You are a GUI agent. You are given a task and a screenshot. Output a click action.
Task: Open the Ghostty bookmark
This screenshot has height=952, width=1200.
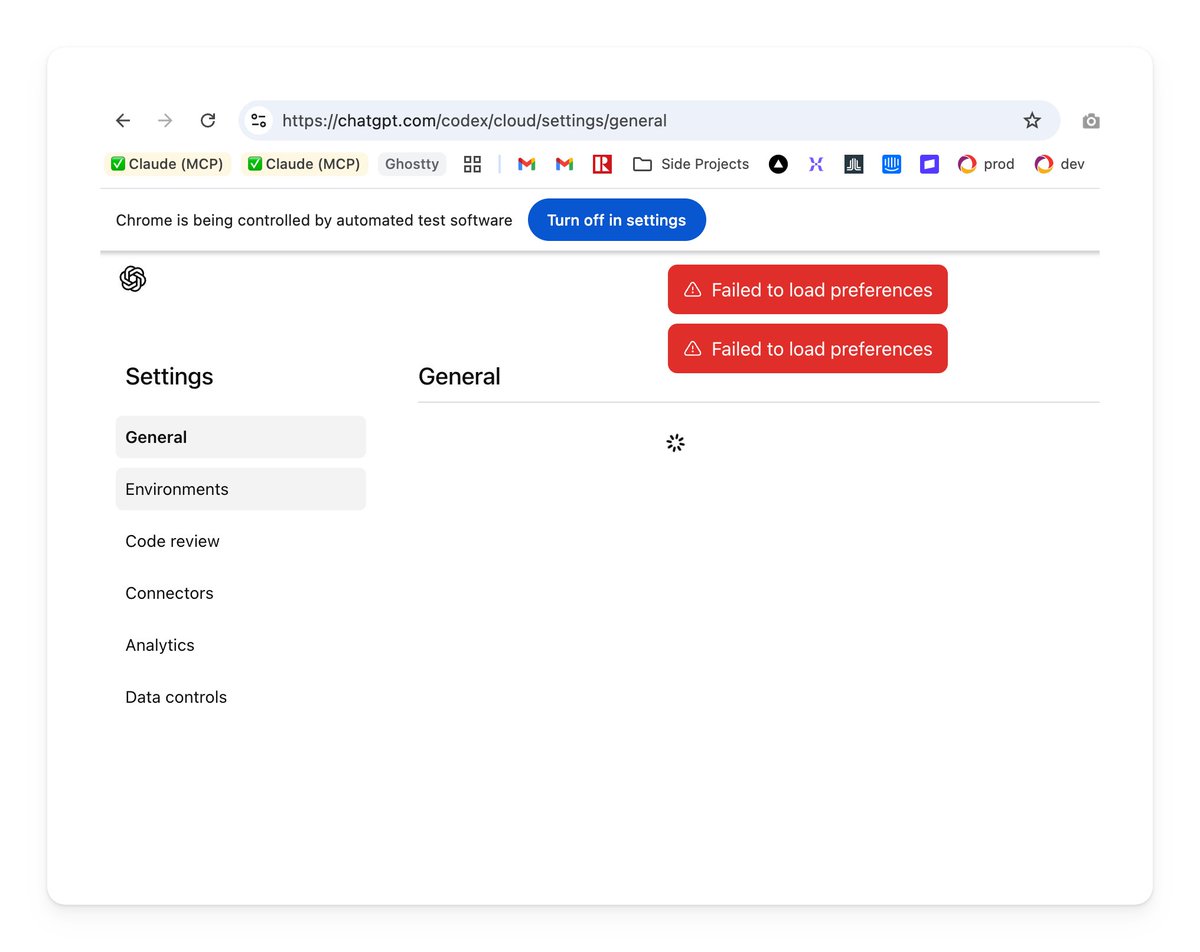pyautogui.click(x=412, y=164)
